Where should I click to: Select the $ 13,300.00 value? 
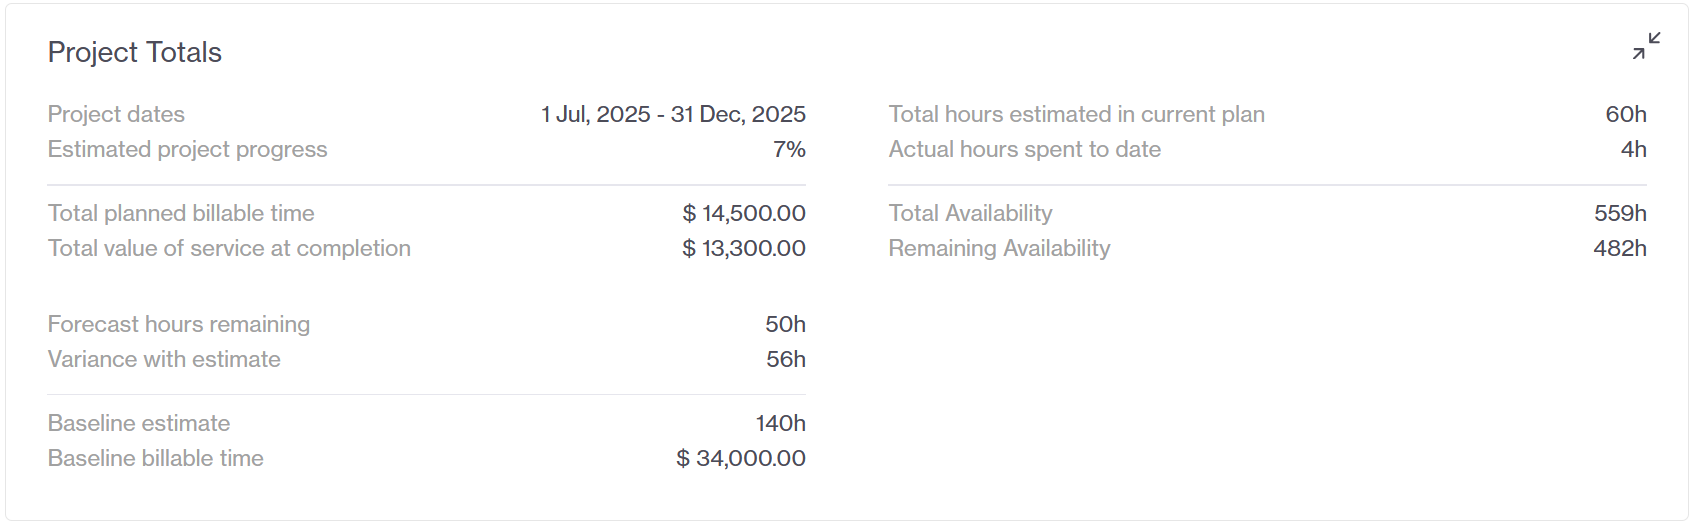(744, 248)
